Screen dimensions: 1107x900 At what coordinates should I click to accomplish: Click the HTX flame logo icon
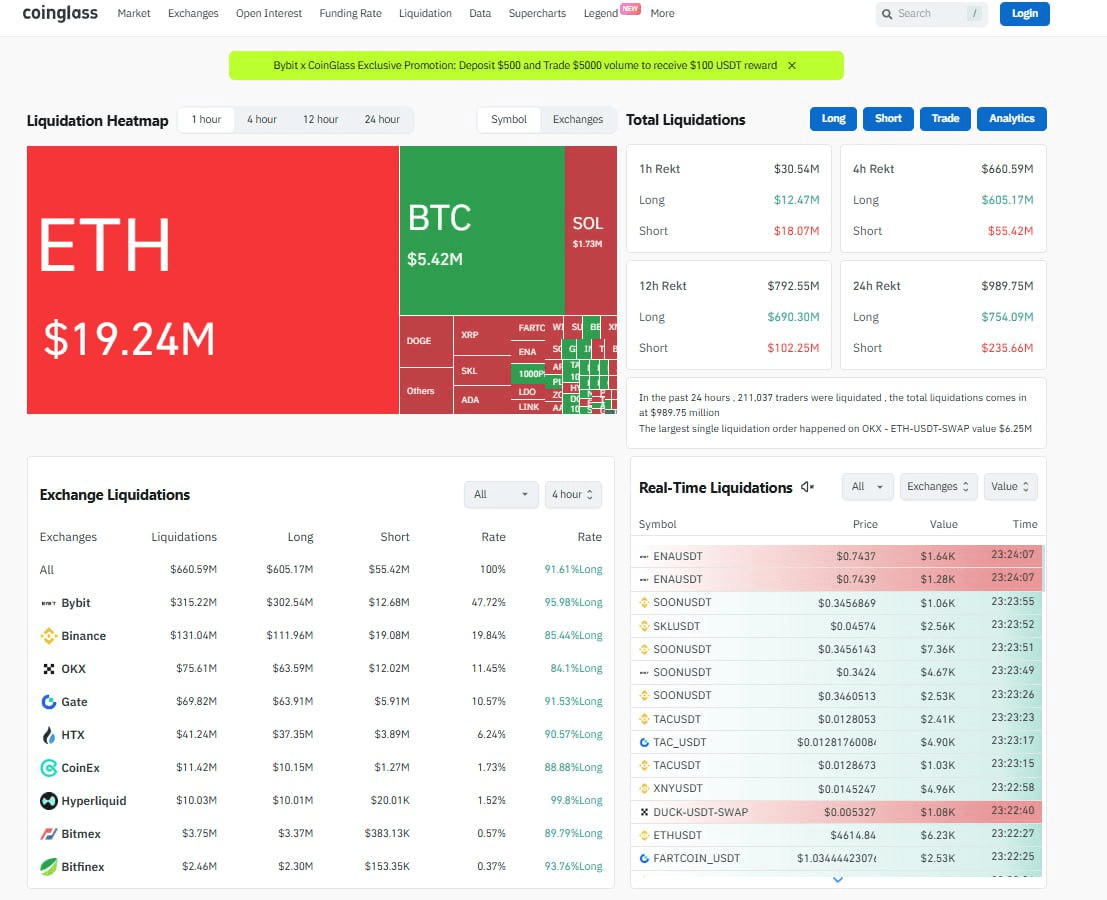coord(49,735)
